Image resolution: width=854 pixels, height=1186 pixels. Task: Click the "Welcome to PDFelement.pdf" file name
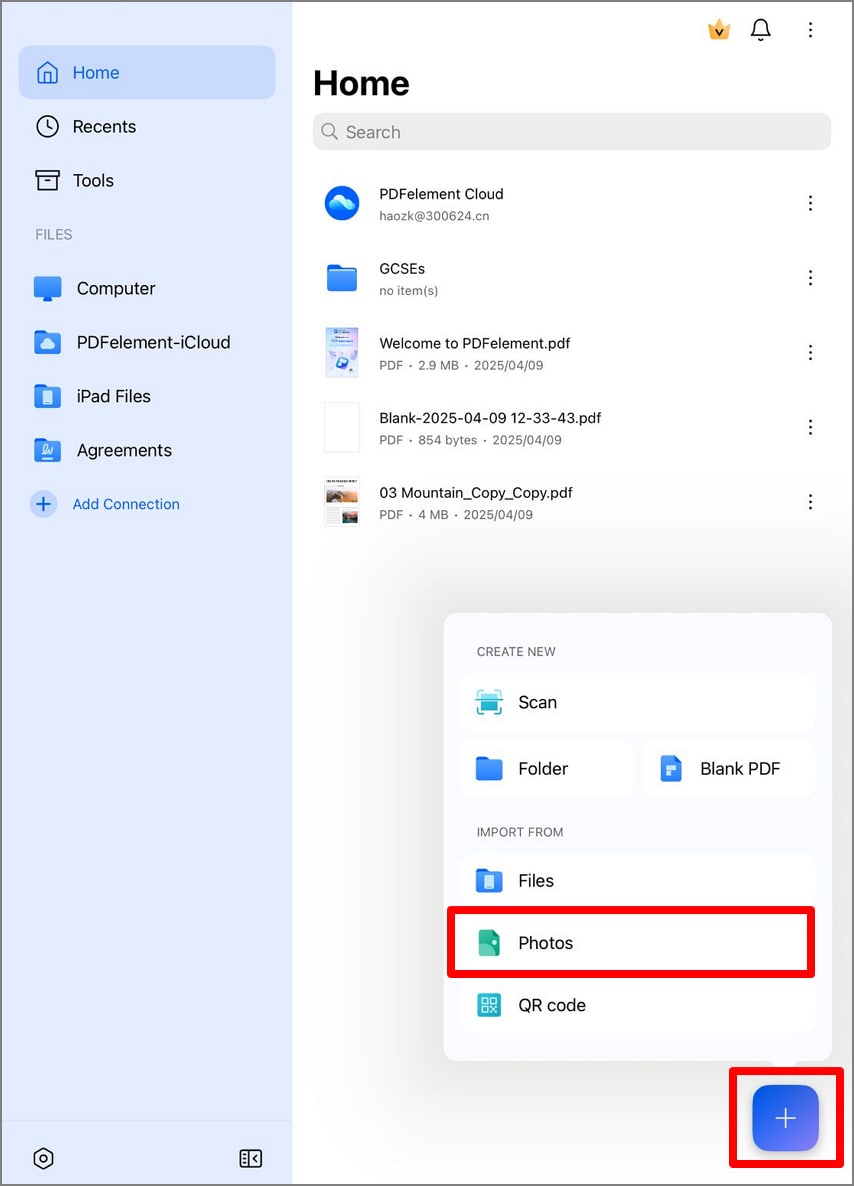coord(474,343)
